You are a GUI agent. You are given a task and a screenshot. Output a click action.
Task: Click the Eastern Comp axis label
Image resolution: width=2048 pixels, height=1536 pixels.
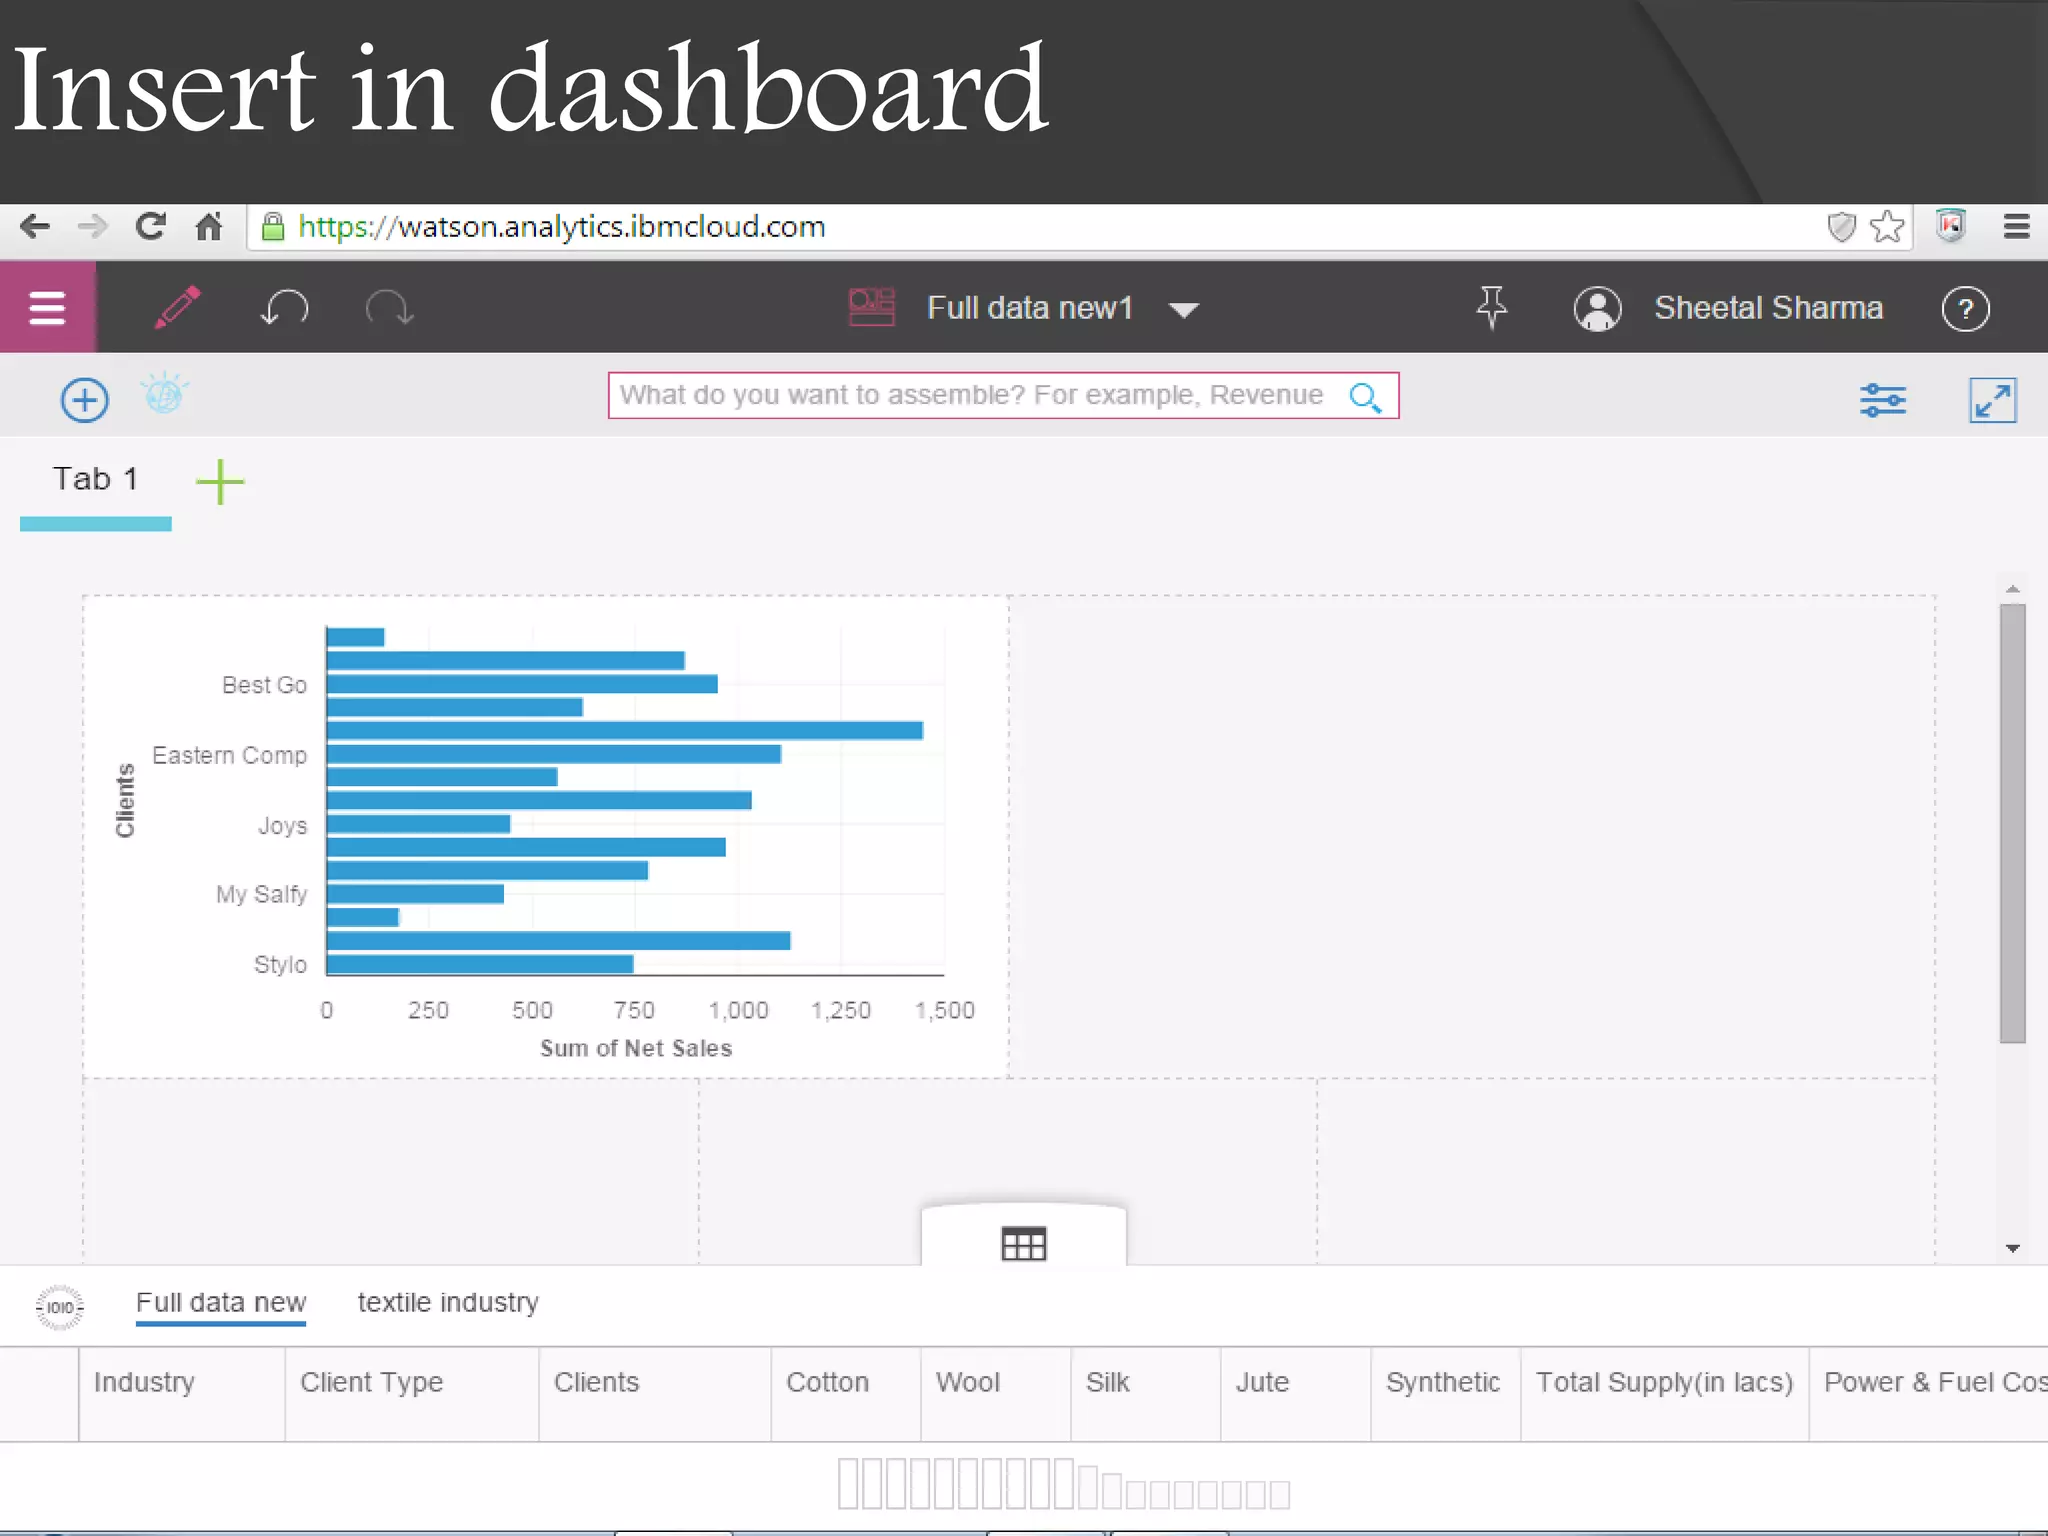click(229, 755)
